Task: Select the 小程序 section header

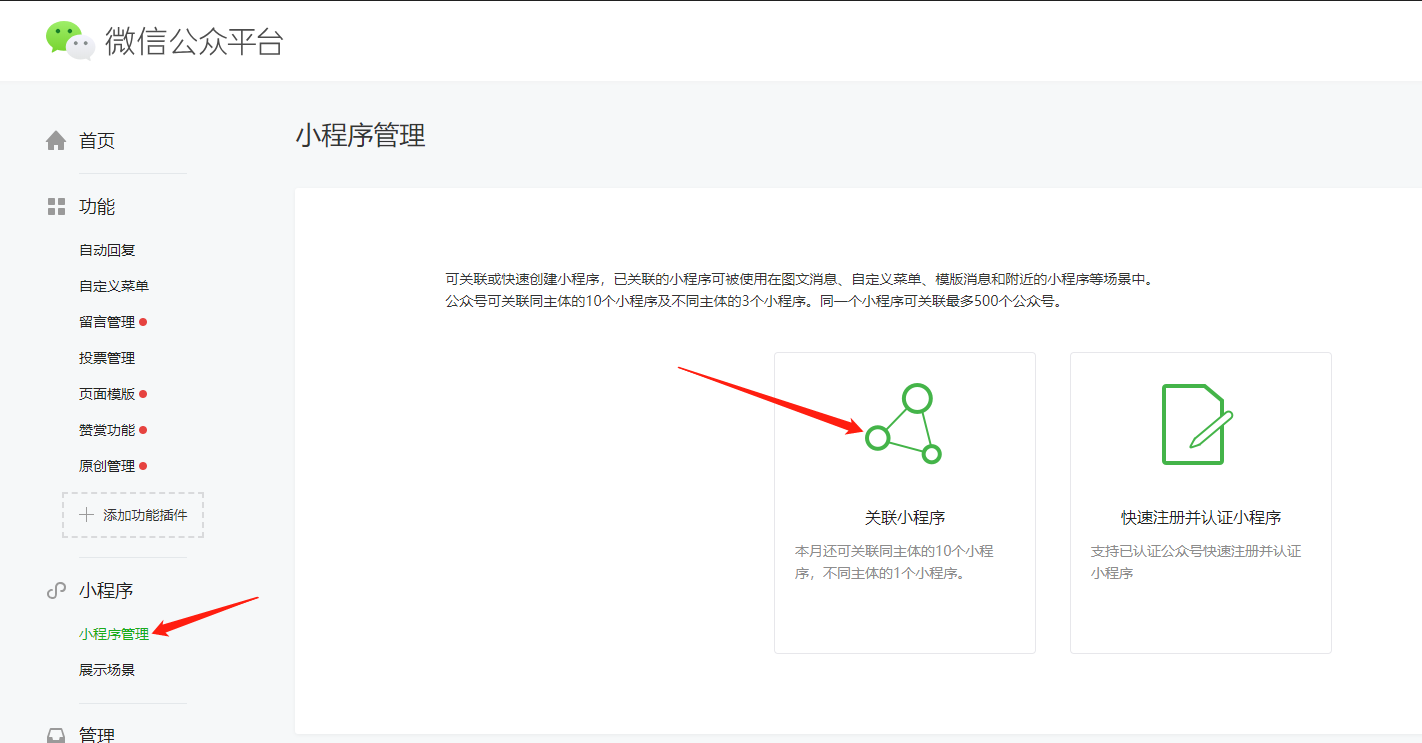Action: coord(106,591)
